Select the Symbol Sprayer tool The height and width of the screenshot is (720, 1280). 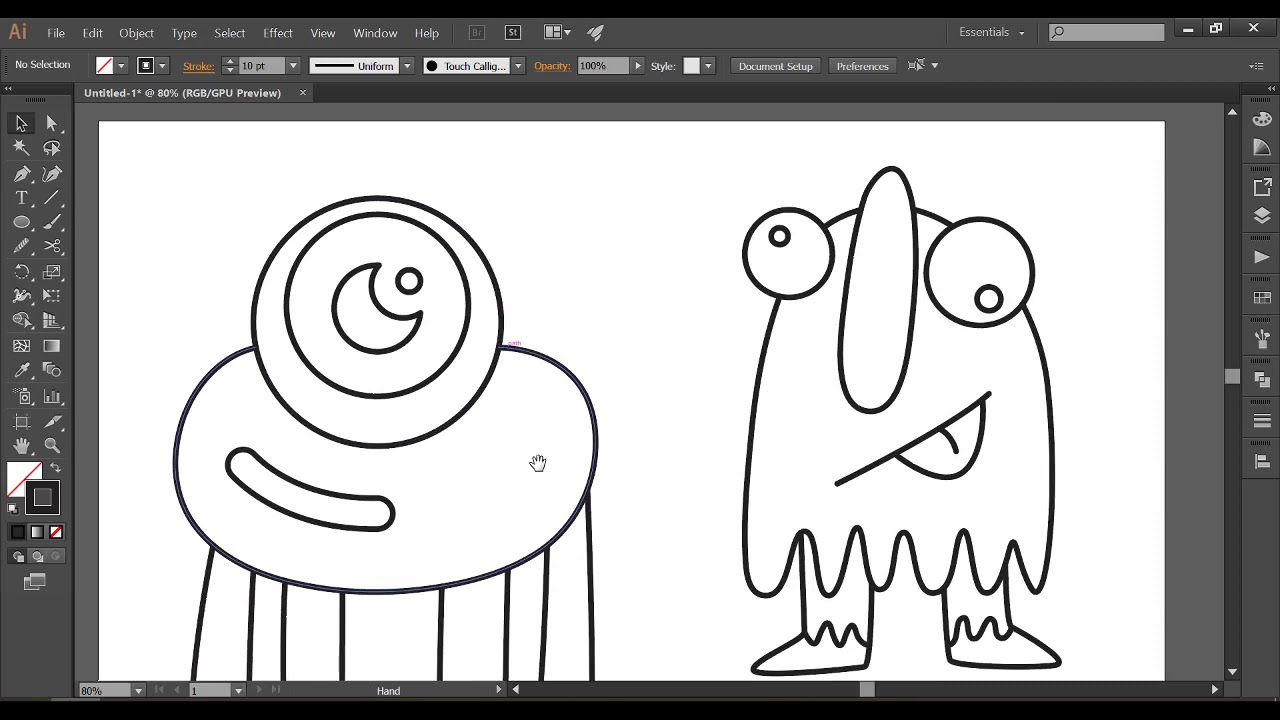click(x=21, y=397)
